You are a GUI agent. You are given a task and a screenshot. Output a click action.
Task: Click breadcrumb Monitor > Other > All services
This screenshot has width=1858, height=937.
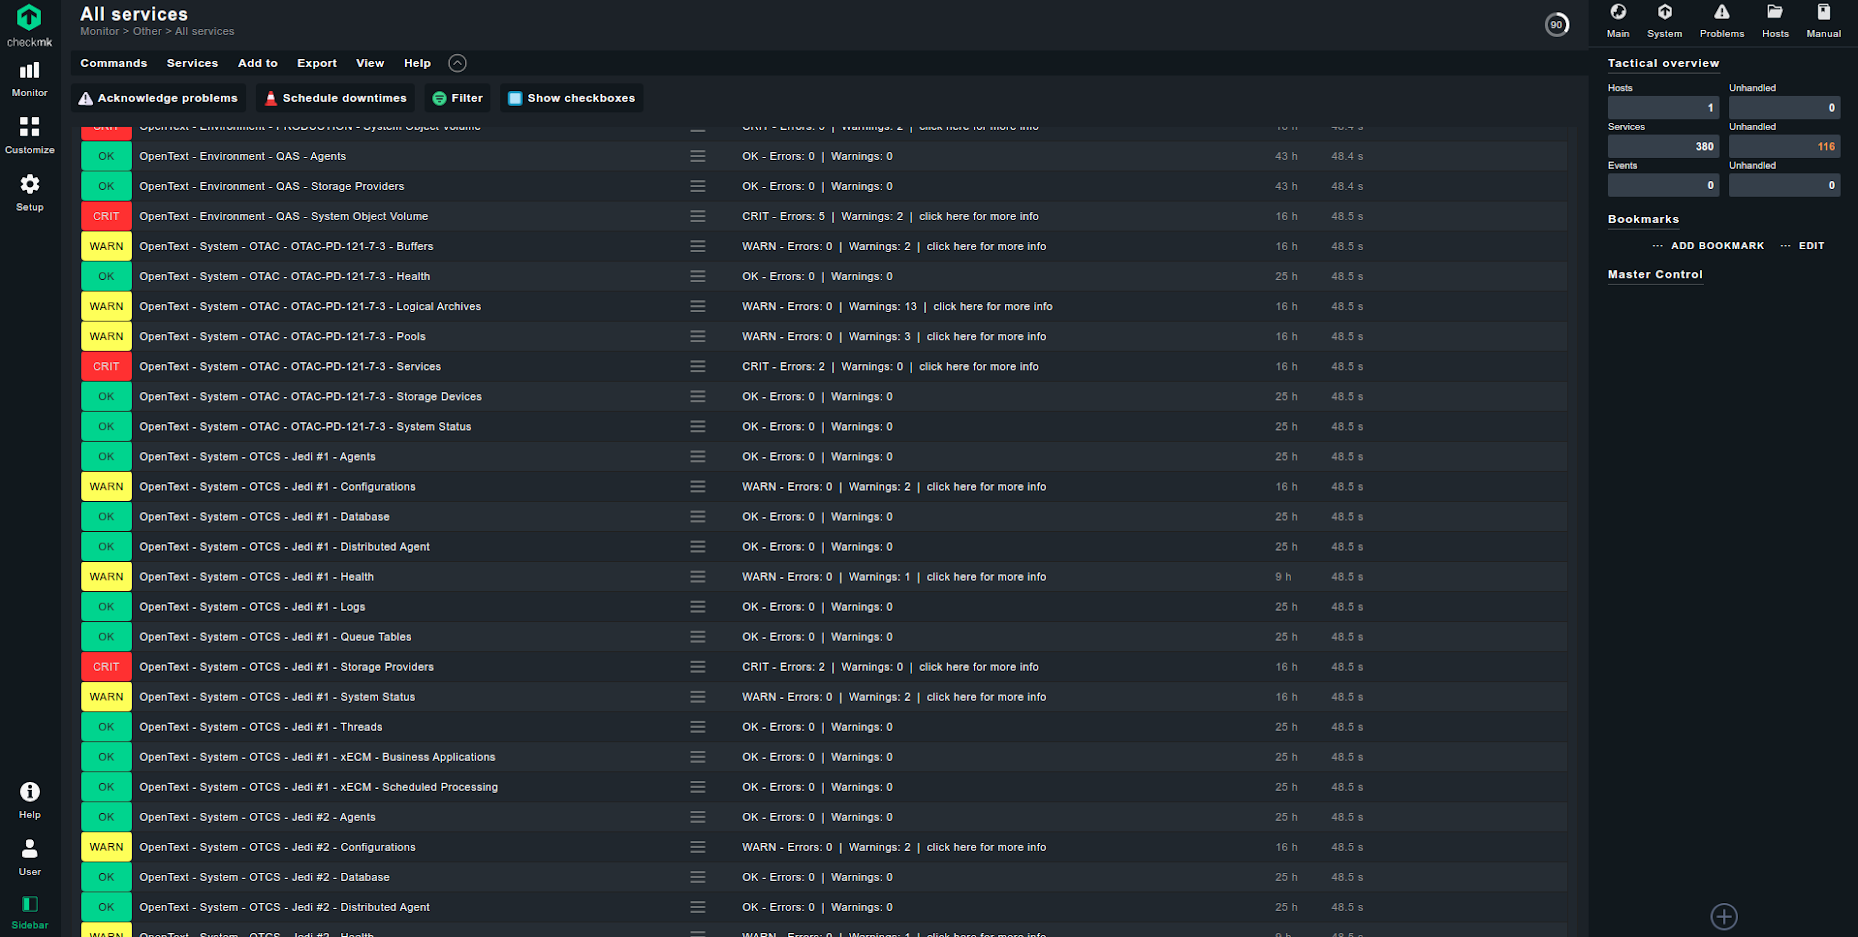(157, 32)
